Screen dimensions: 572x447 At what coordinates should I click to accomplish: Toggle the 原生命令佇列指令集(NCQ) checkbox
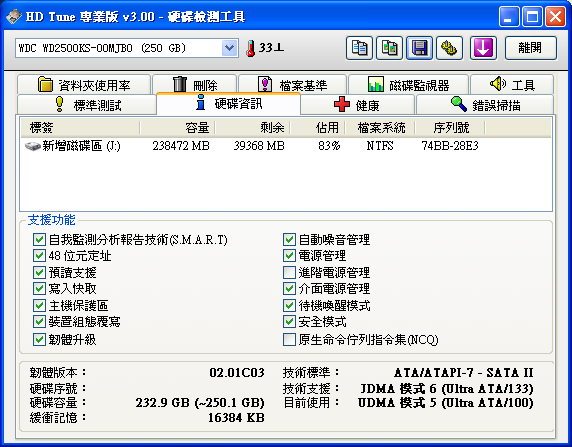pos(289,339)
